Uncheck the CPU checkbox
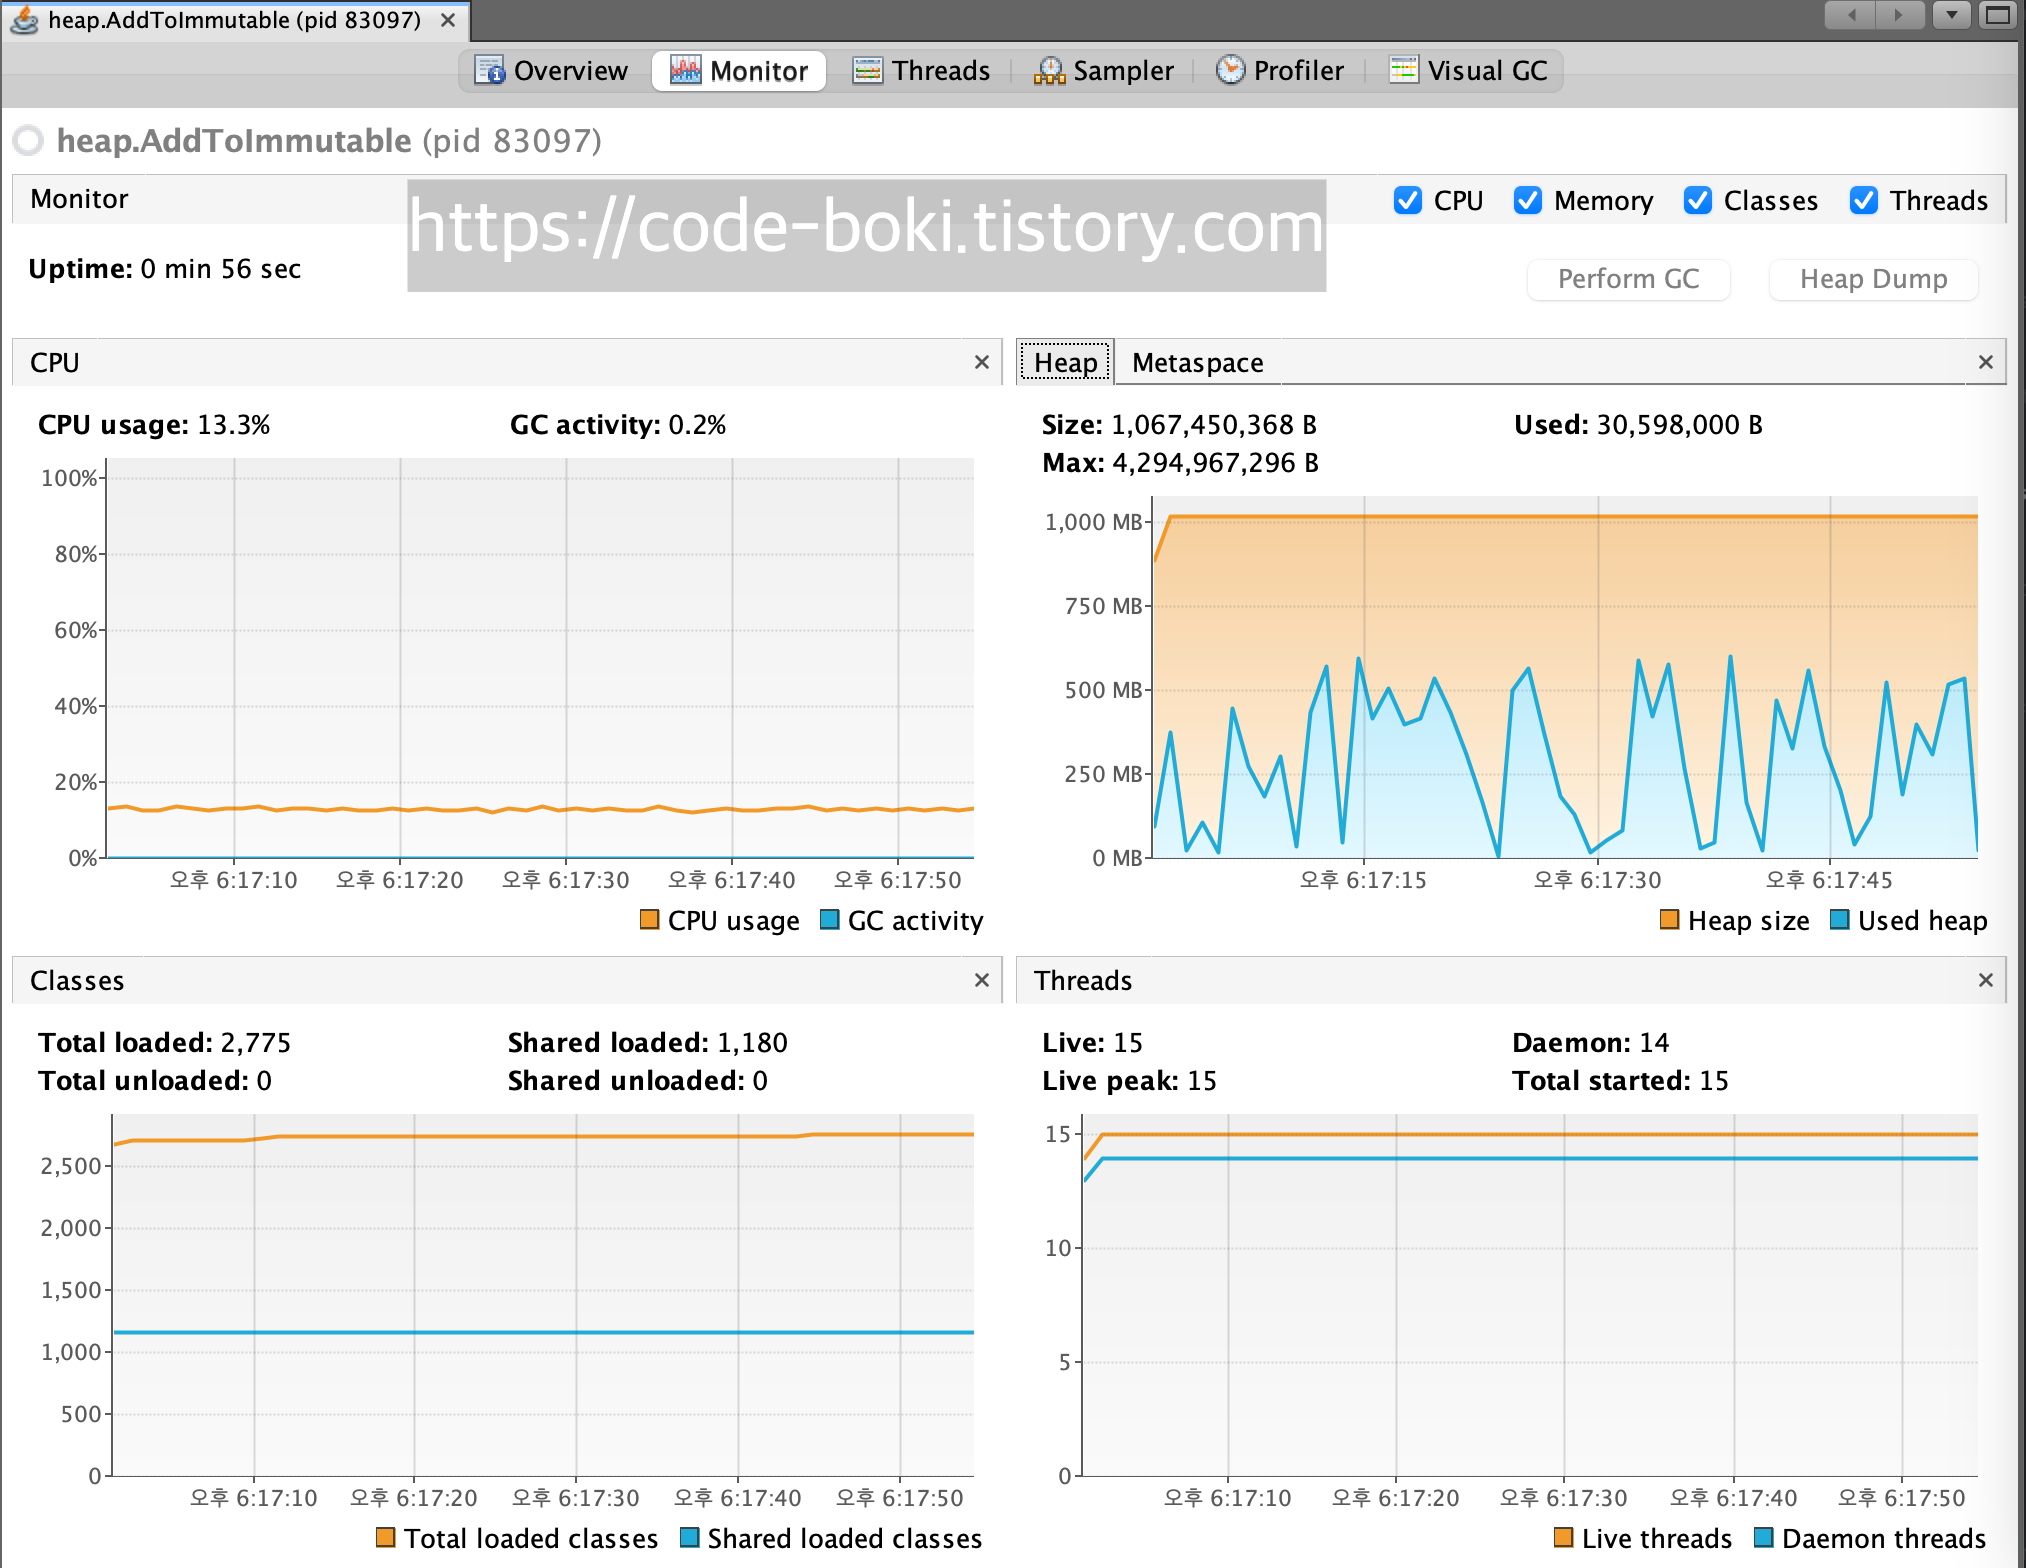The height and width of the screenshot is (1568, 2026). [1408, 200]
